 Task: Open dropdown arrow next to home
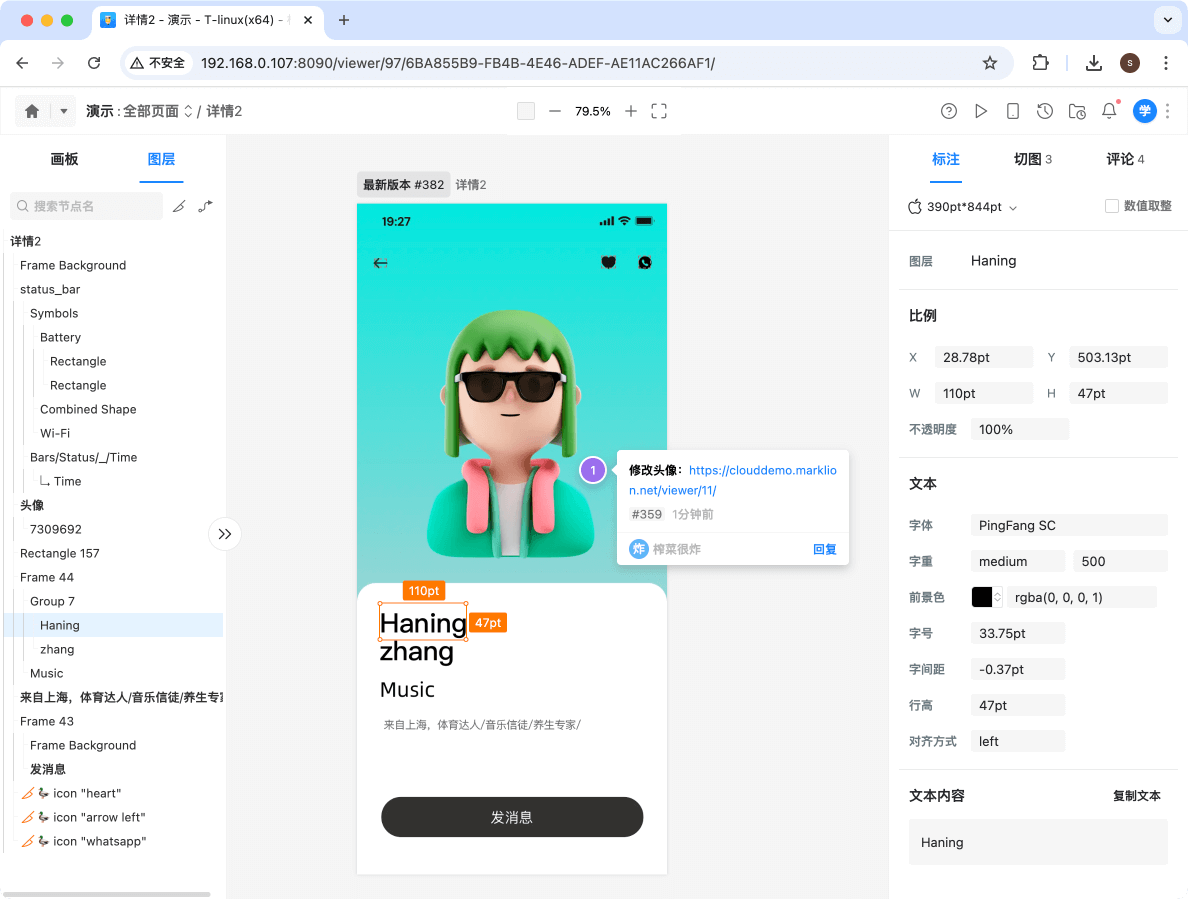tap(64, 111)
